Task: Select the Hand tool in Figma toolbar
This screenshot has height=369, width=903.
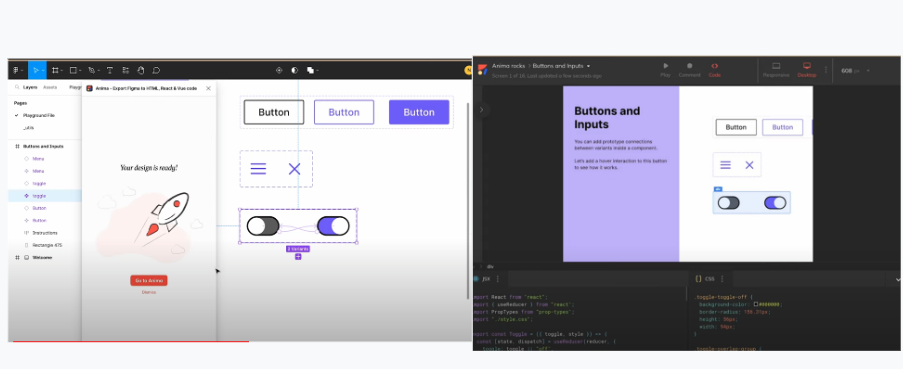Action: click(x=141, y=70)
